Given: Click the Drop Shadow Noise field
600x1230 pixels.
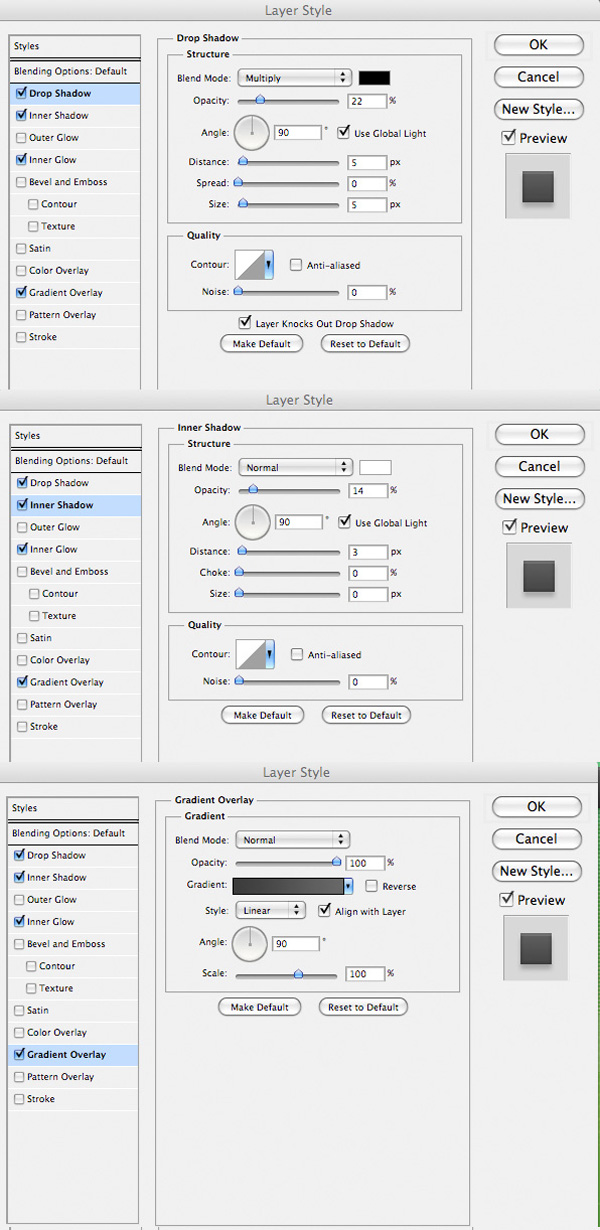Looking at the screenshot, I should (368, 291).
